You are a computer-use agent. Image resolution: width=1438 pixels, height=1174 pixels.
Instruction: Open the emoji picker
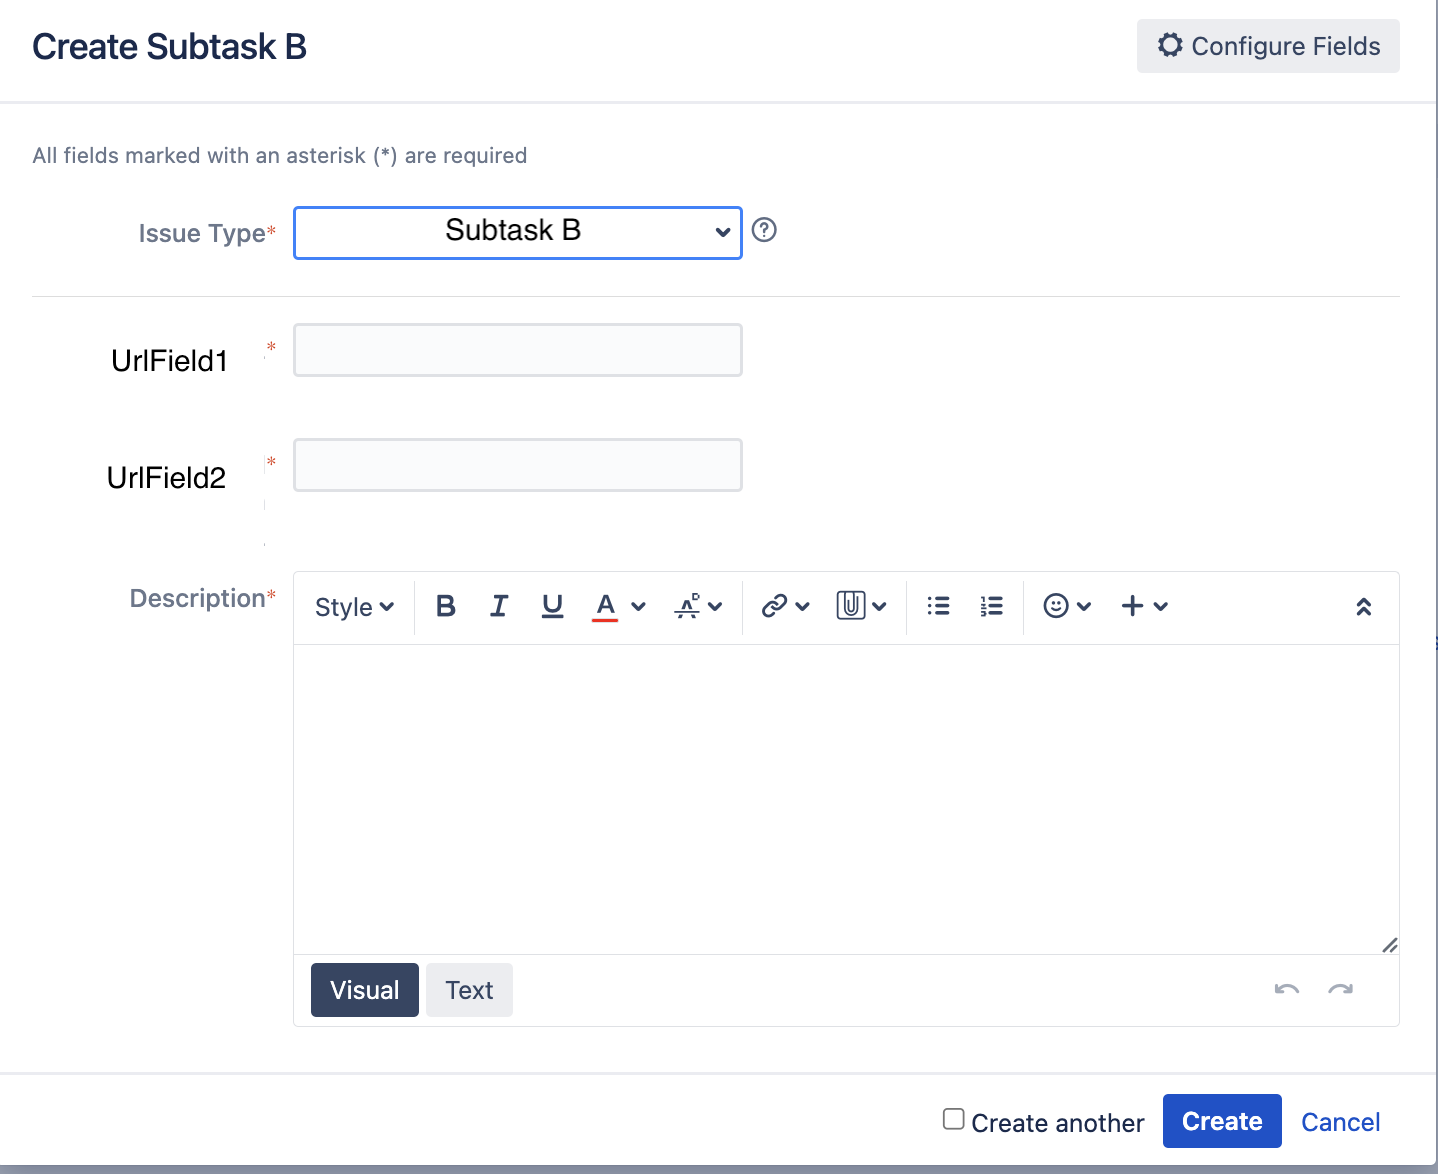[x=1067, y=606]
